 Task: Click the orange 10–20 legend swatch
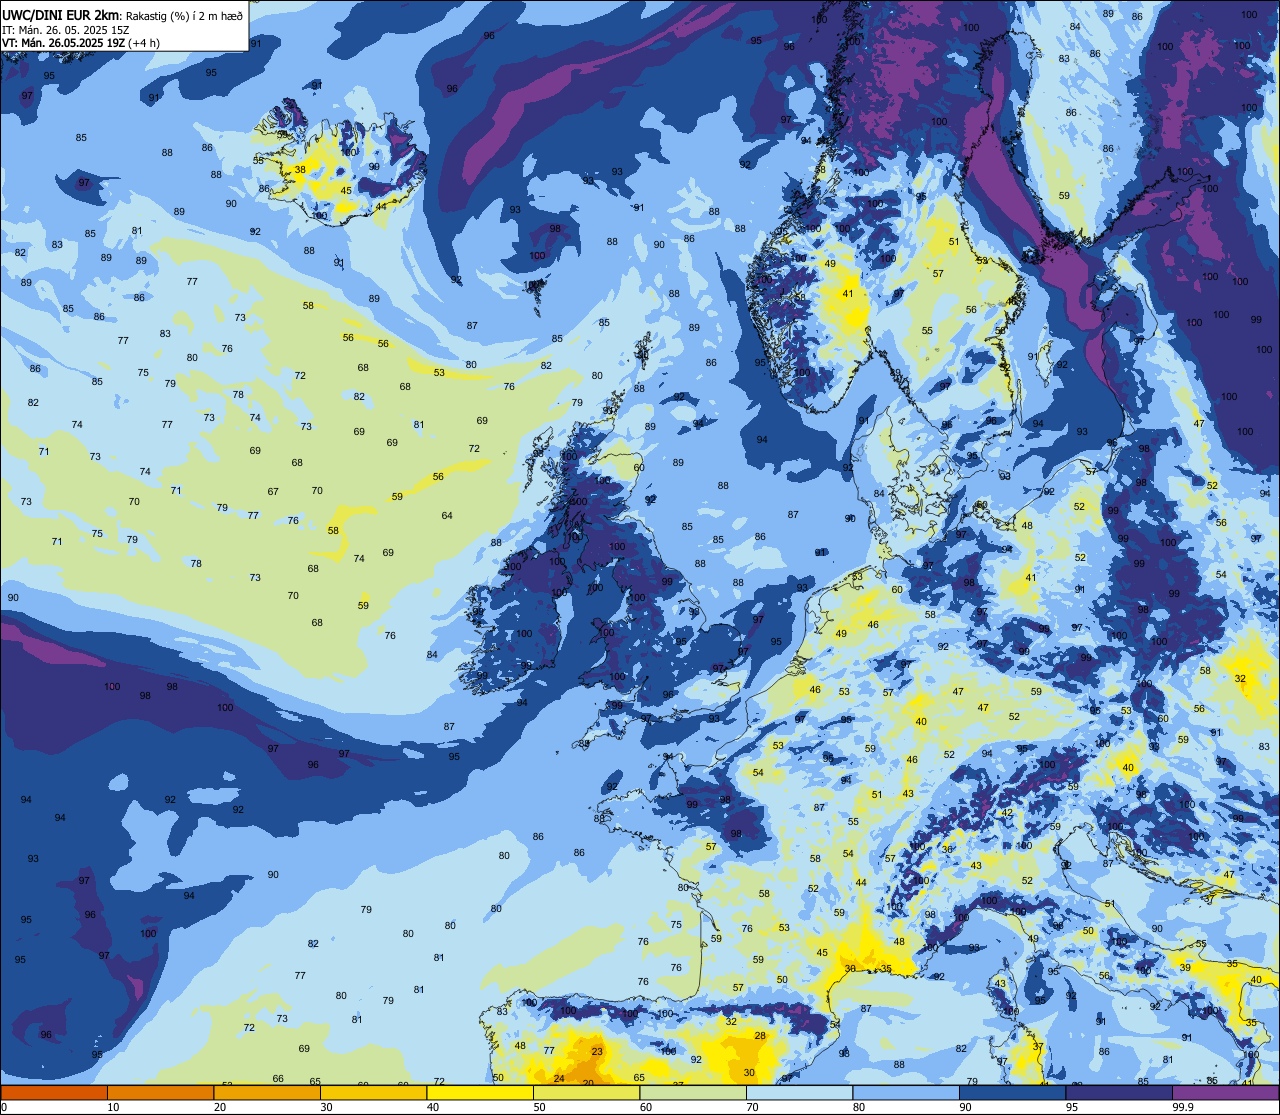click(160, 1092)
